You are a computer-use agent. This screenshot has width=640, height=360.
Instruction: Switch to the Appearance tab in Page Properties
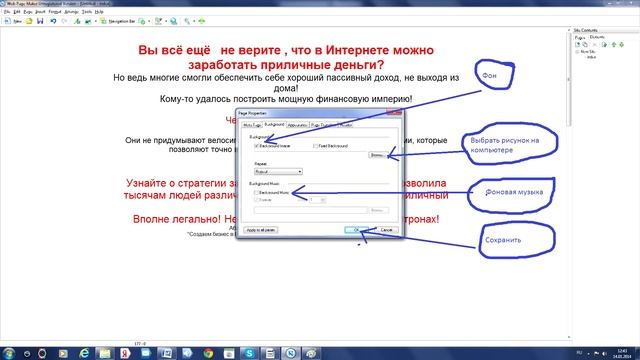298,125
